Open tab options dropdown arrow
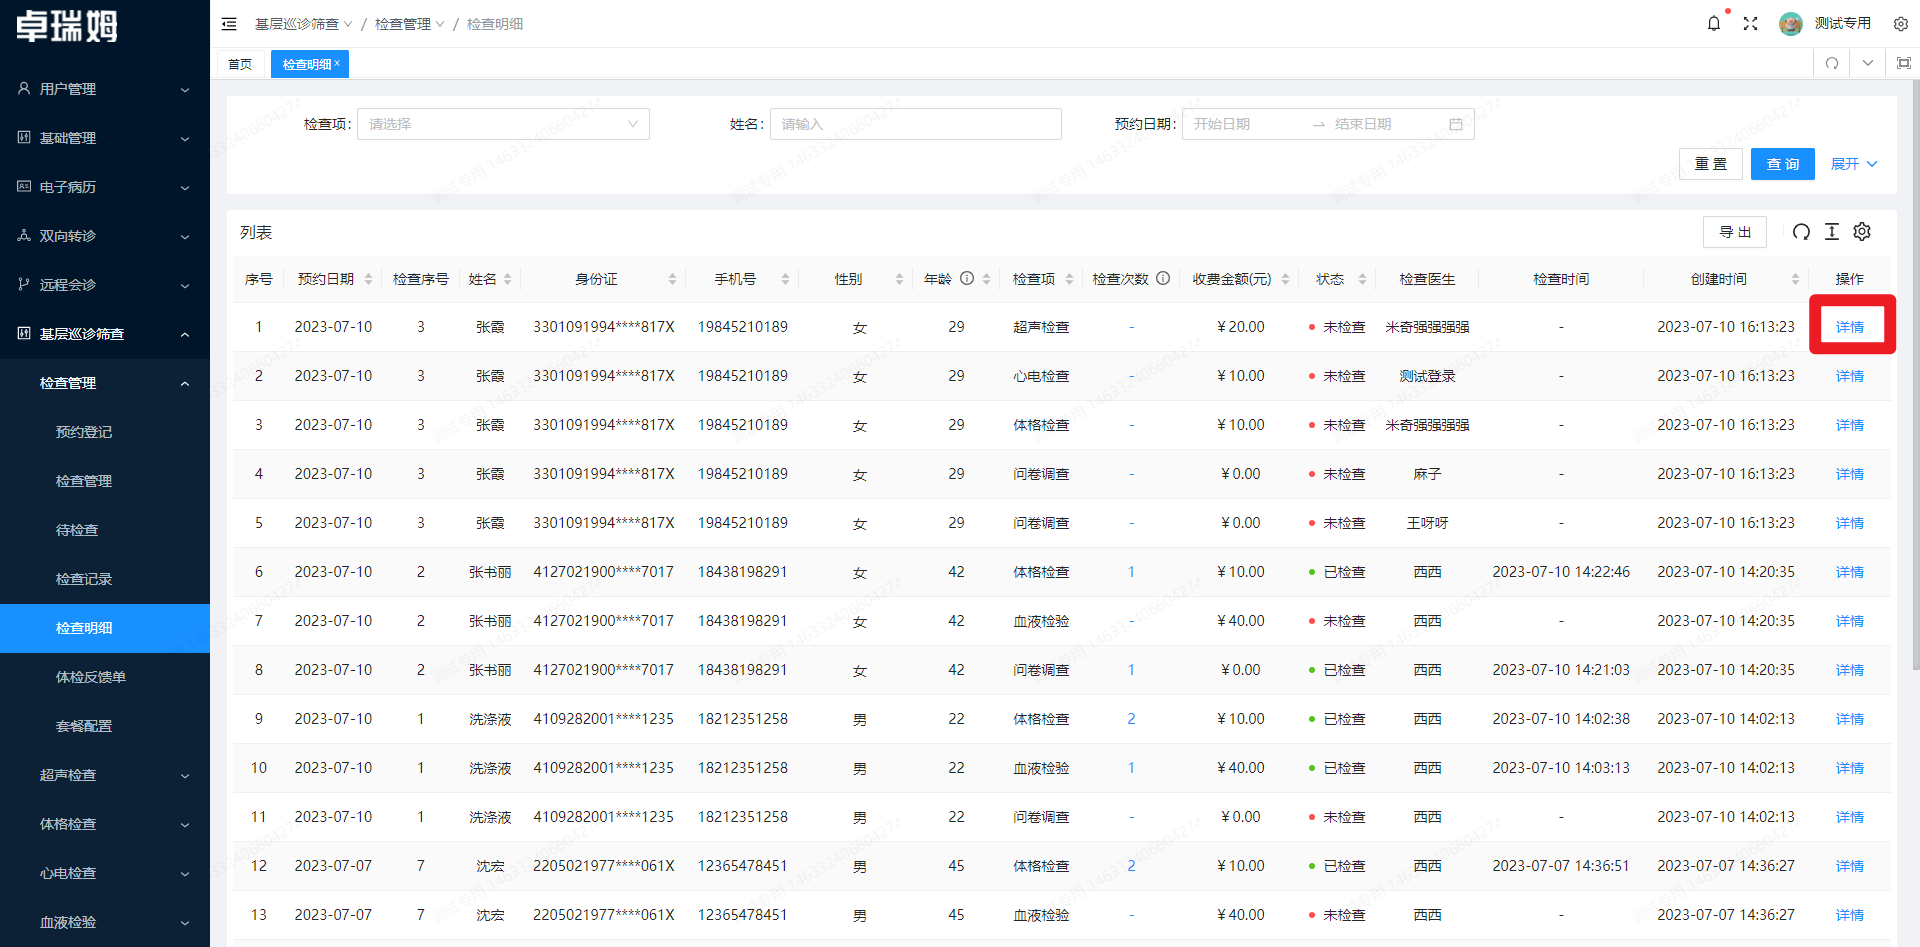This screenshot has height=947, width=1920. click(x=1868, y=63)
